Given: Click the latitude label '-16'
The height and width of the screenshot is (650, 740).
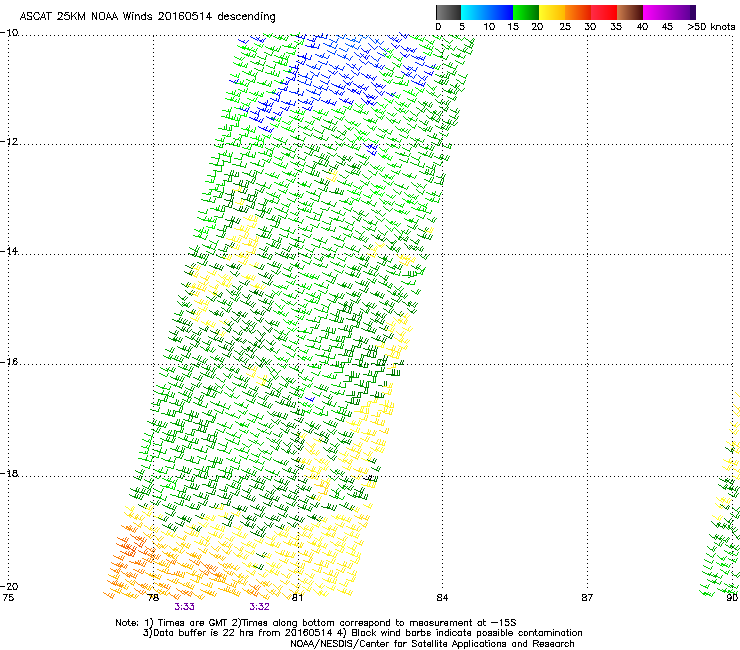Looking at the screenshot, I should (x=9, y=362).
